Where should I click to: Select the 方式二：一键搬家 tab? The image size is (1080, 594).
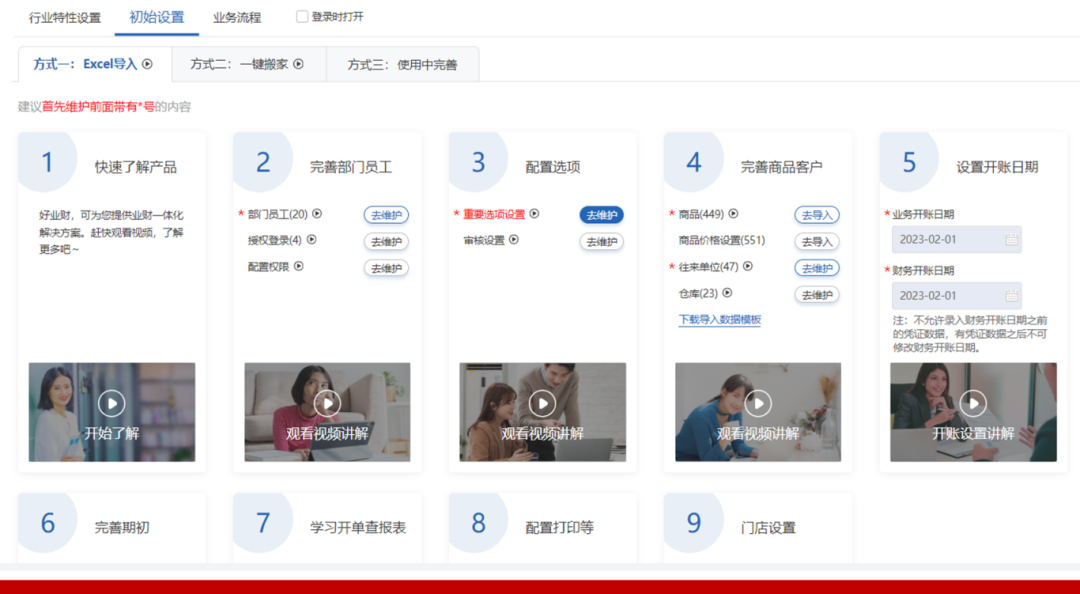[246, 62]
